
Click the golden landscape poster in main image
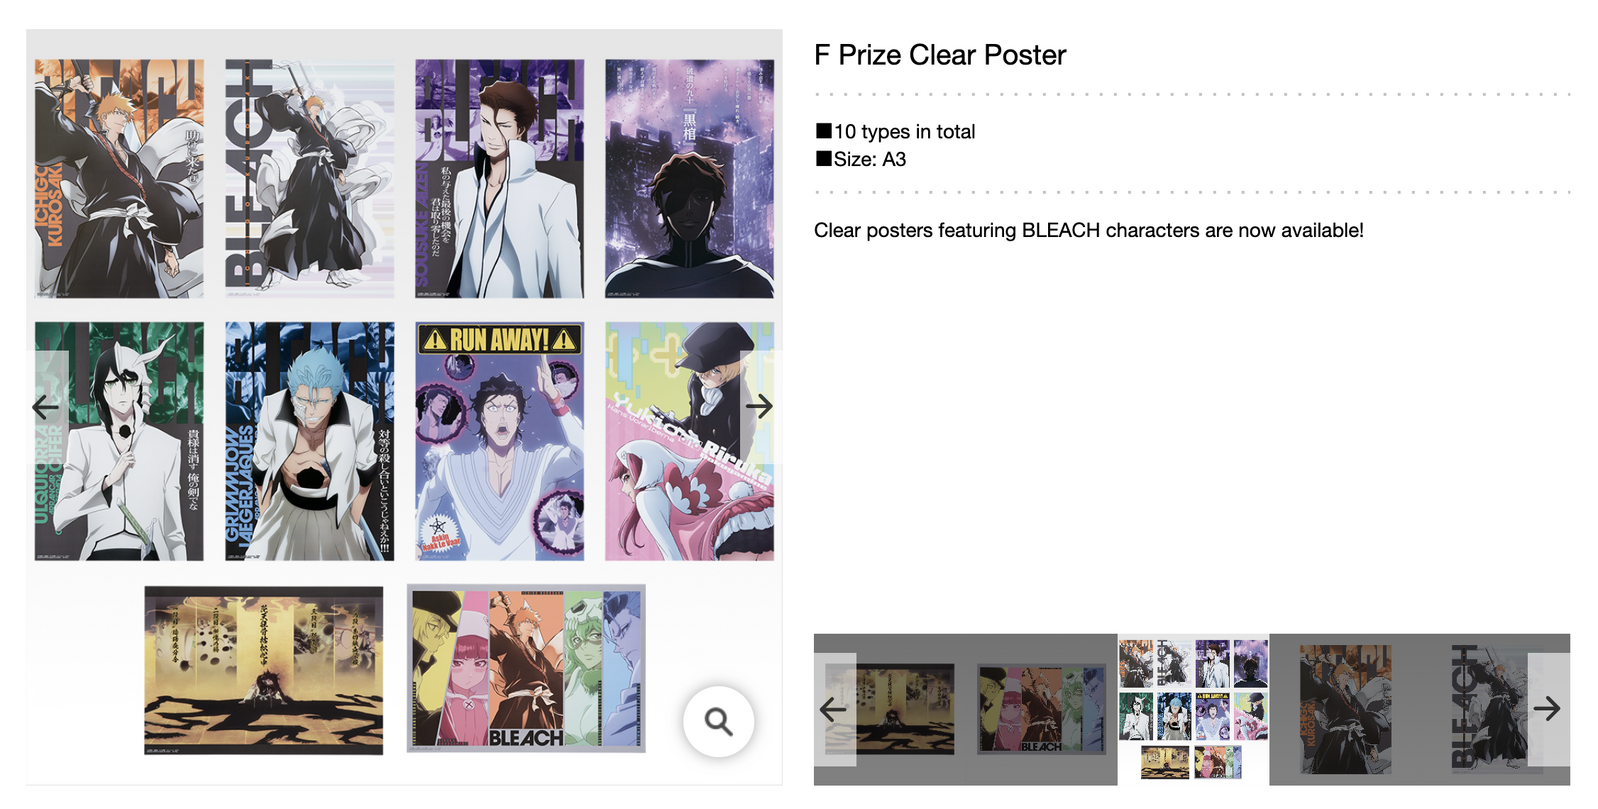coord(264,670)
